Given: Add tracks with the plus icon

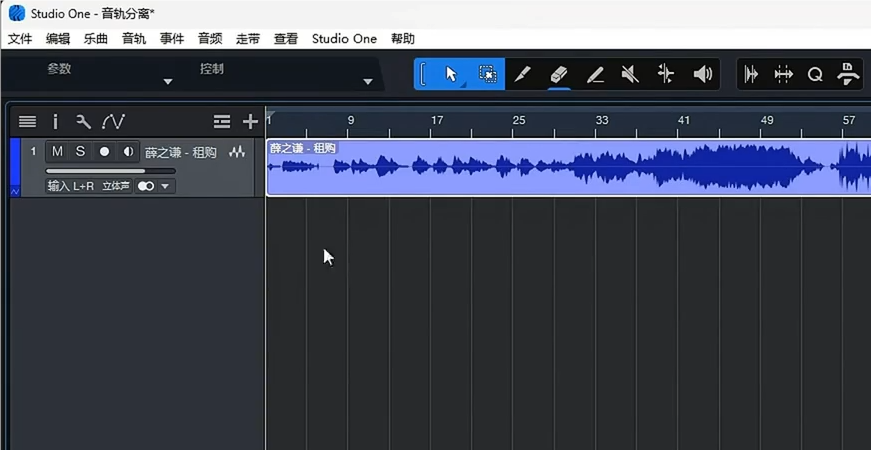Looking at the screenshot, I should (x=251, y=121).
